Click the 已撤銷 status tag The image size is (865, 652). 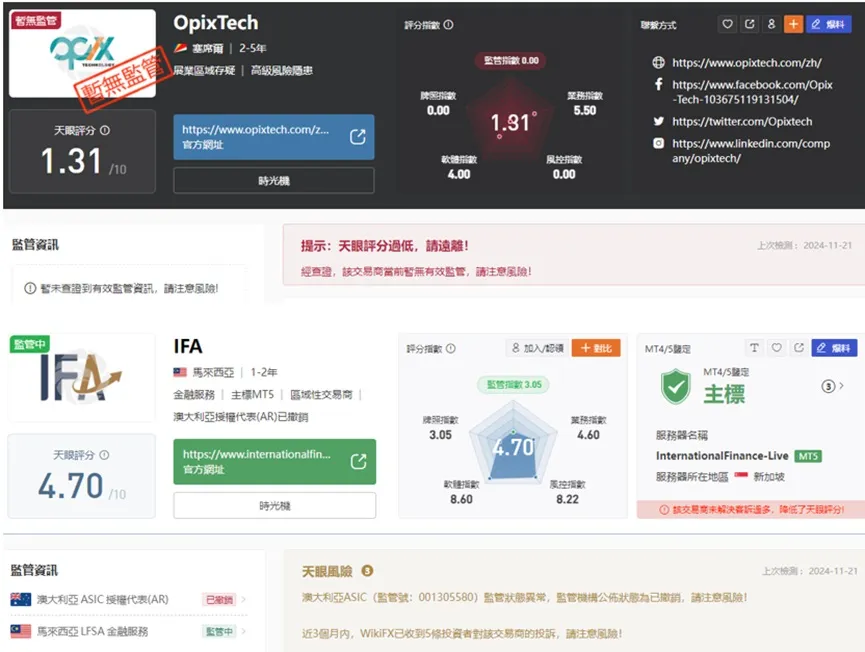pos(220,600)
